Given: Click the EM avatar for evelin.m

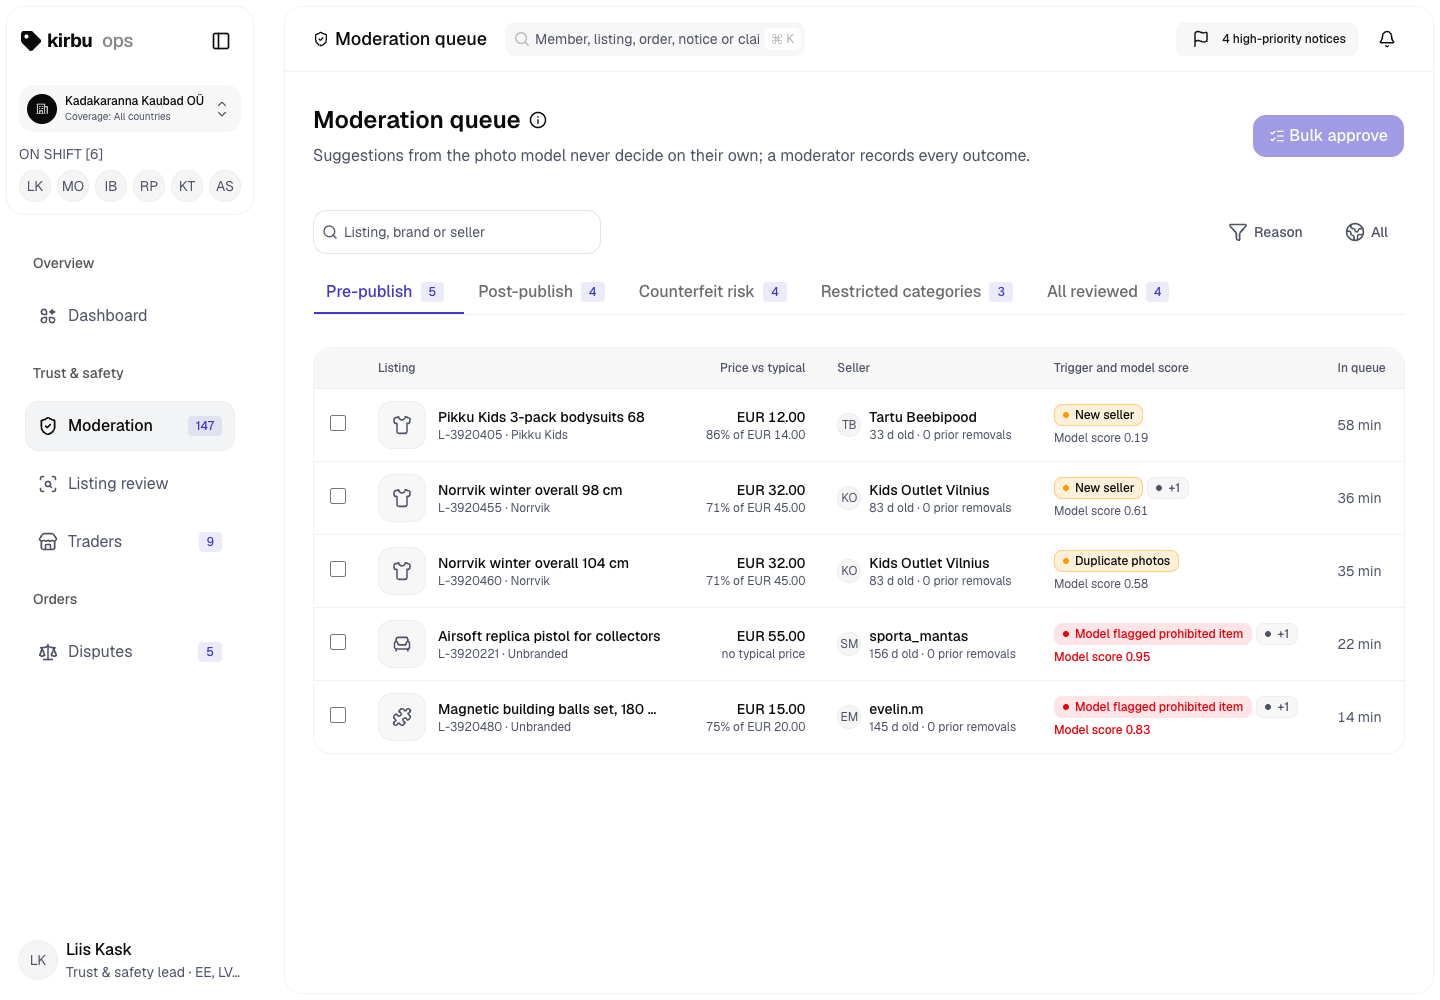Looking at the screenshot, I should click(849, 717).
